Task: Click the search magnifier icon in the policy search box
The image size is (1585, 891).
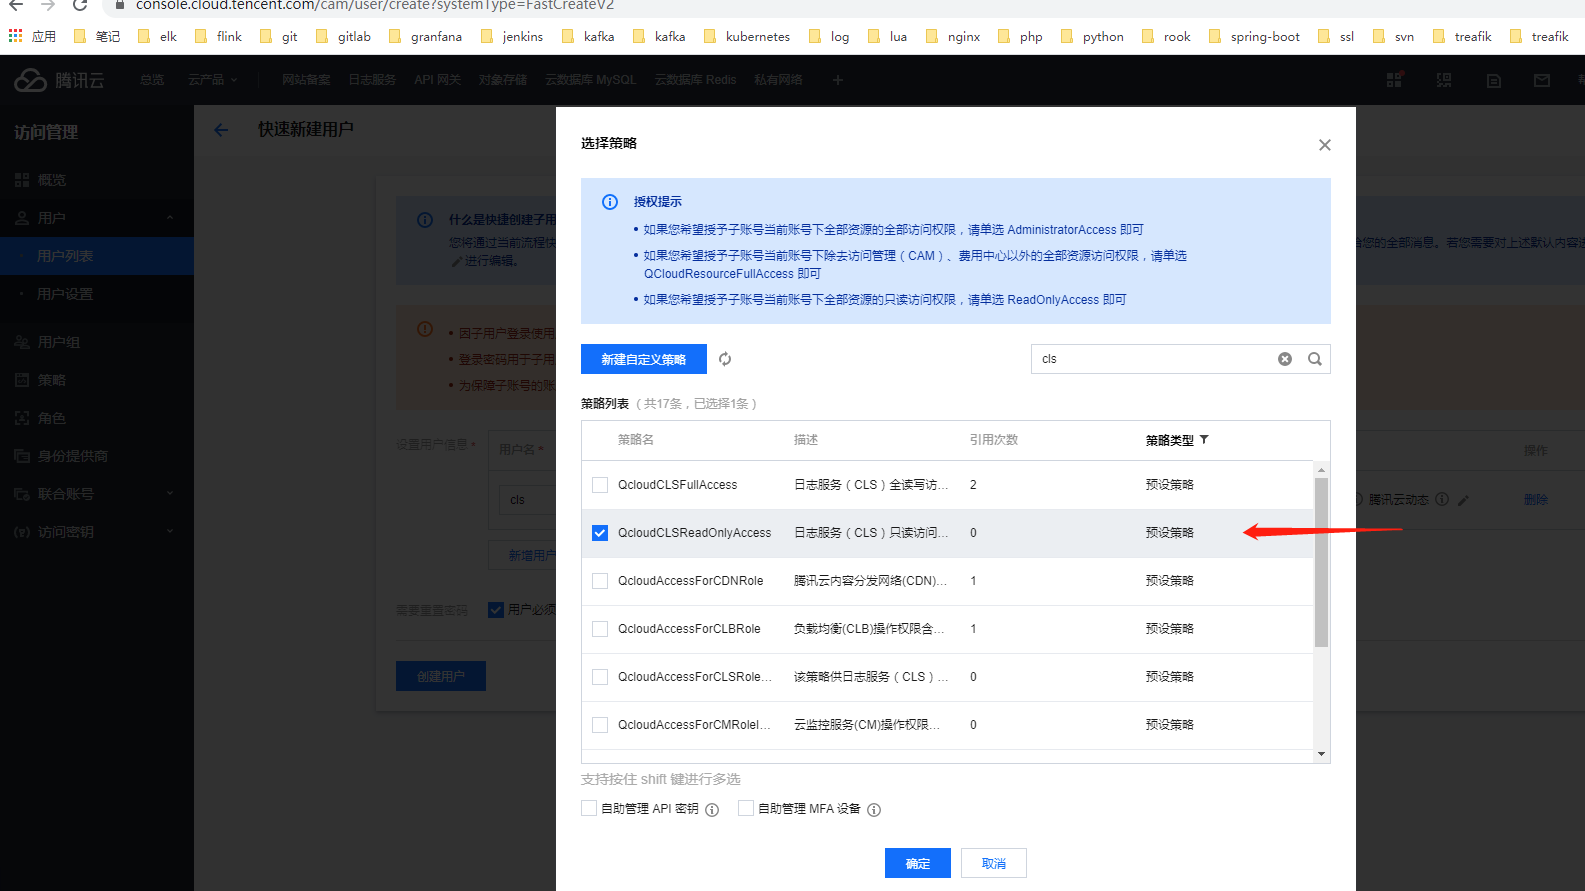Action: tap(1315, 359)
